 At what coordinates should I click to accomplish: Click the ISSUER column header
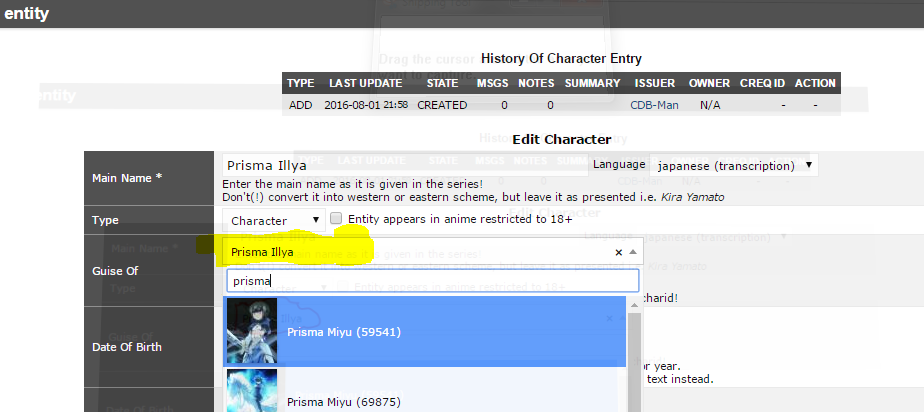point(654,83)
